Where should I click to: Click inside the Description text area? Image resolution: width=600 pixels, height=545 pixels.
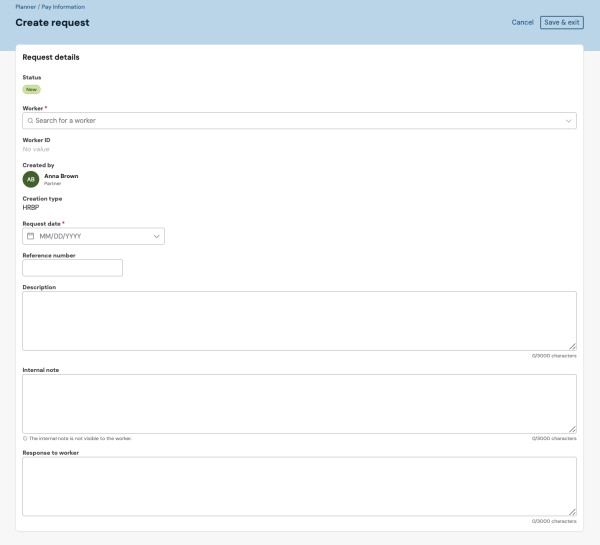point(298,320)
